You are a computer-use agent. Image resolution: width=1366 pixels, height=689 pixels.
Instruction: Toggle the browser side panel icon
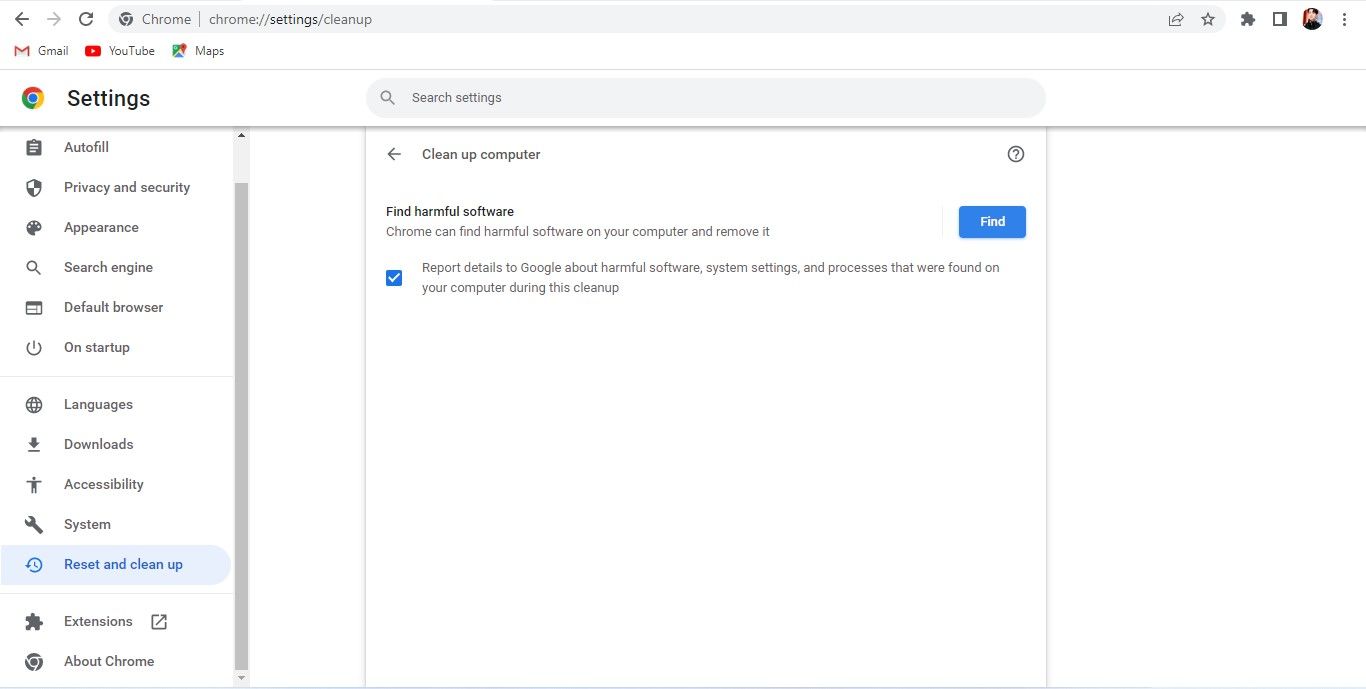[1279, 19]
